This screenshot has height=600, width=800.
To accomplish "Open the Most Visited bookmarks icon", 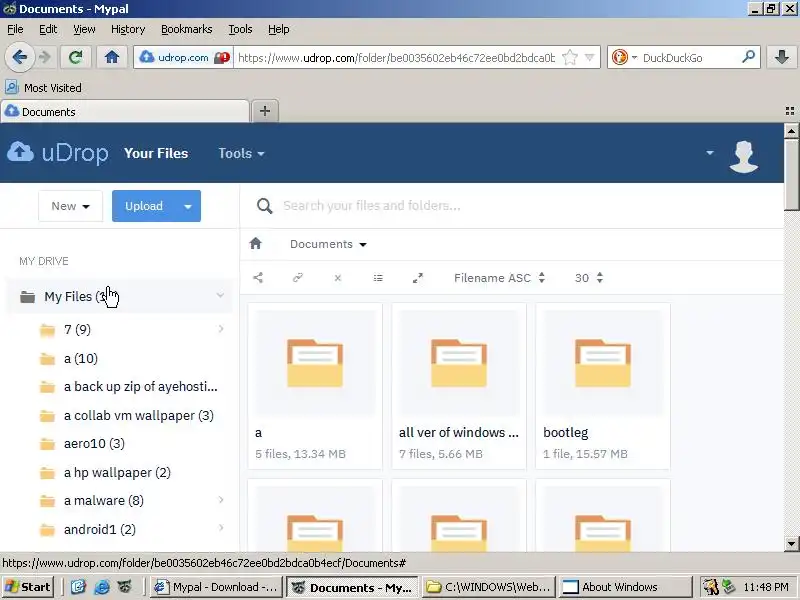I will (x=12, y=88).
